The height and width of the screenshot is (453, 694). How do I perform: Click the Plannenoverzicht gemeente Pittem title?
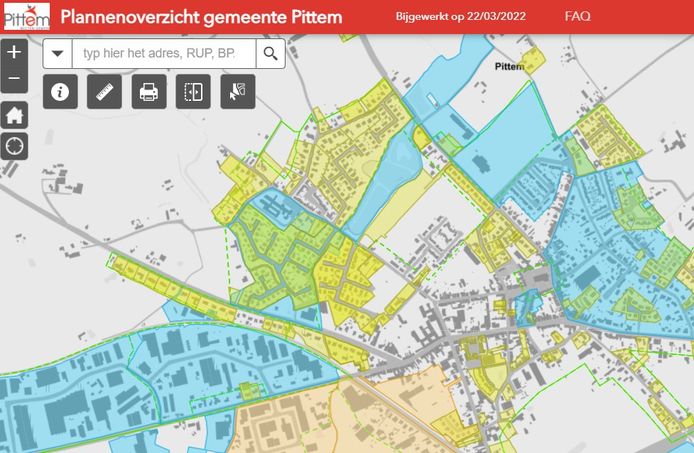(x=201, y=17)
